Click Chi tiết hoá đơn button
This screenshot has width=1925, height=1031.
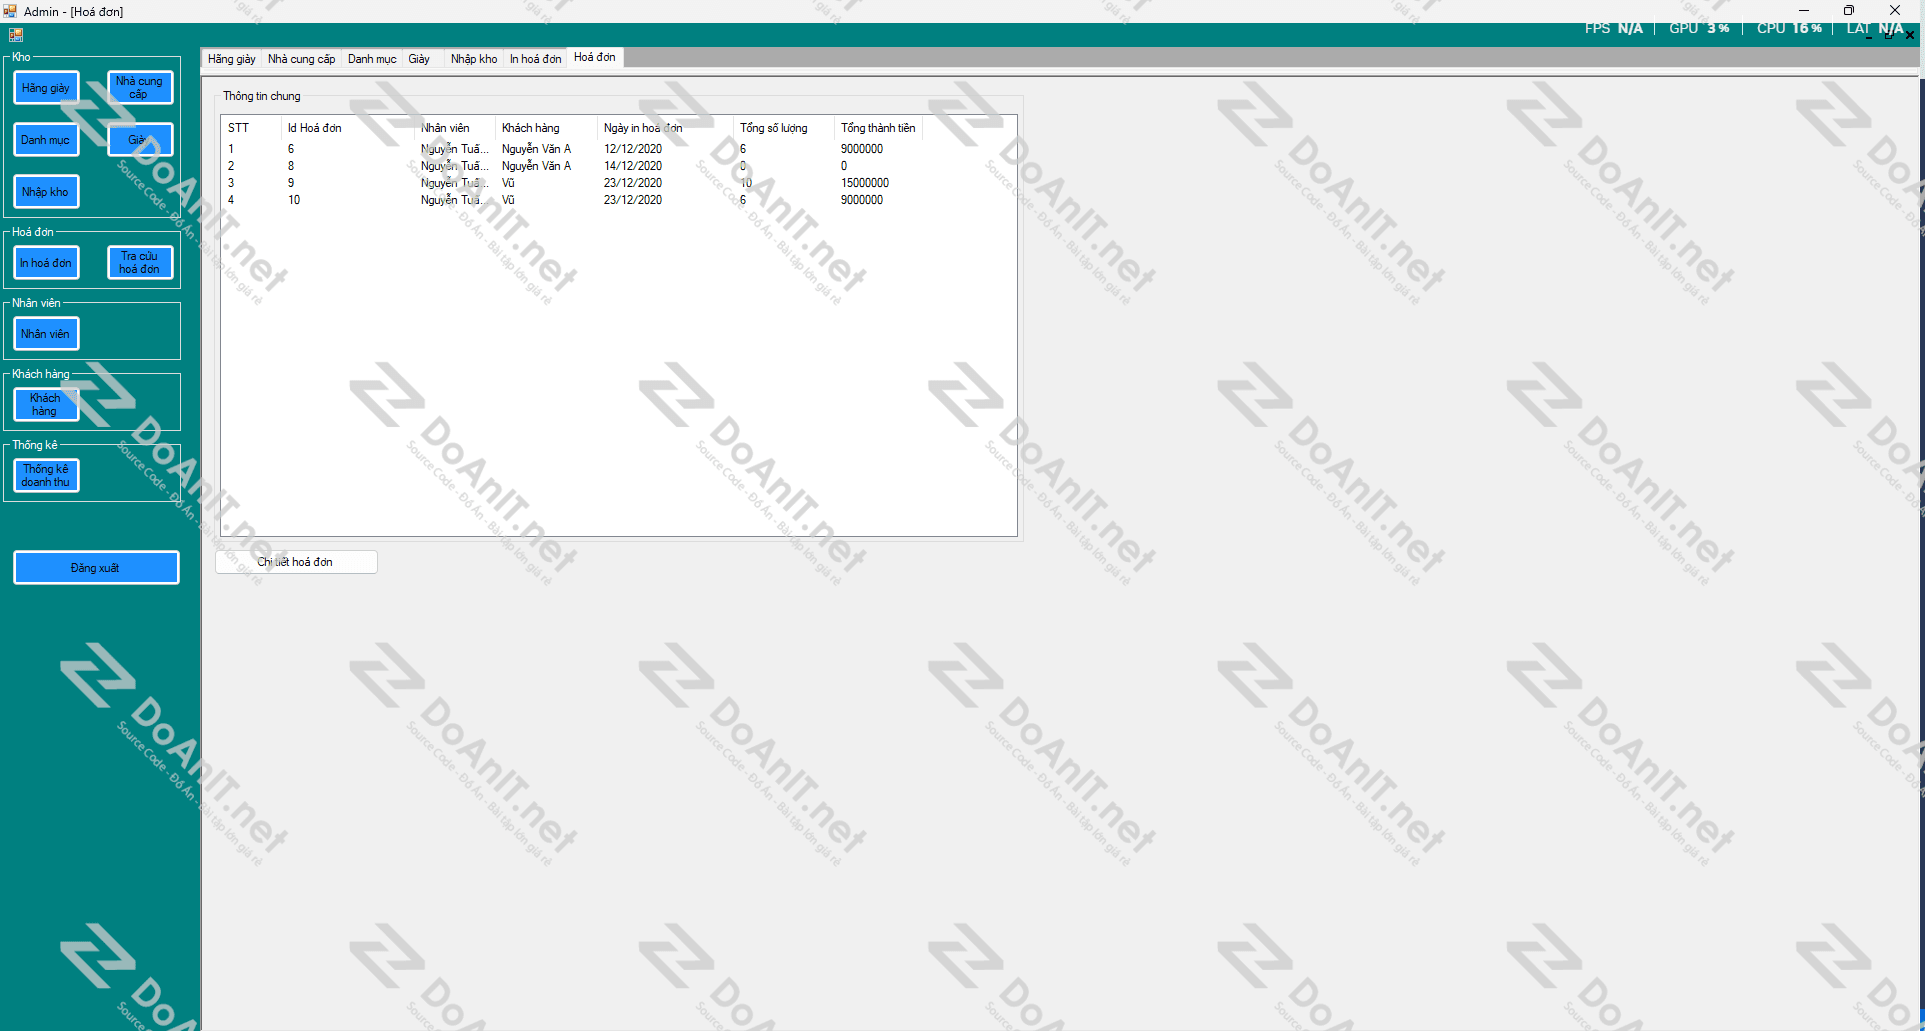point(296,562)
